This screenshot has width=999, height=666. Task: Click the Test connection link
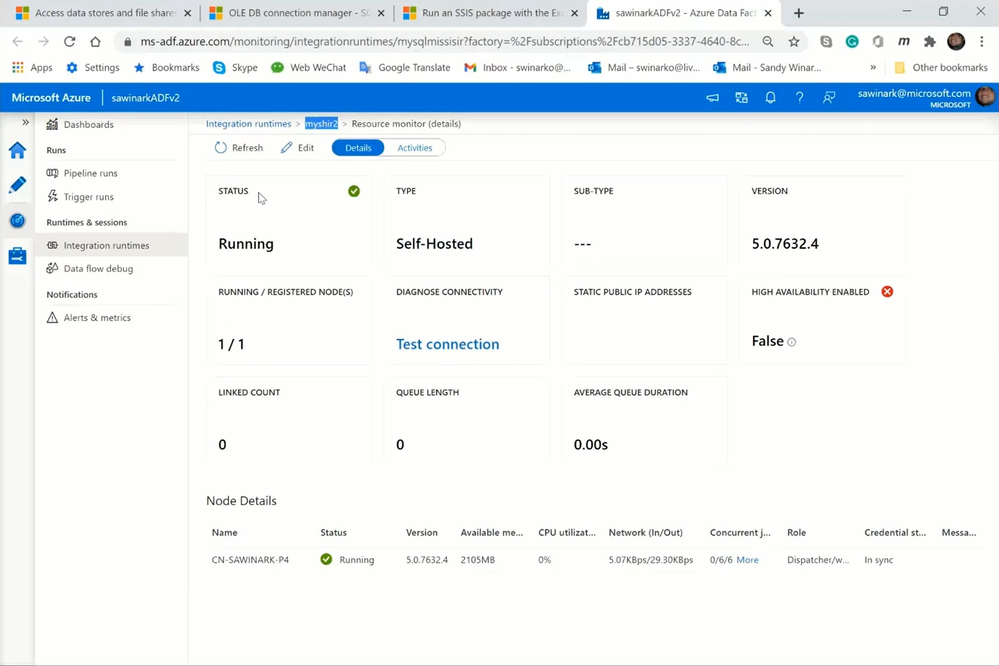point(448,344)
